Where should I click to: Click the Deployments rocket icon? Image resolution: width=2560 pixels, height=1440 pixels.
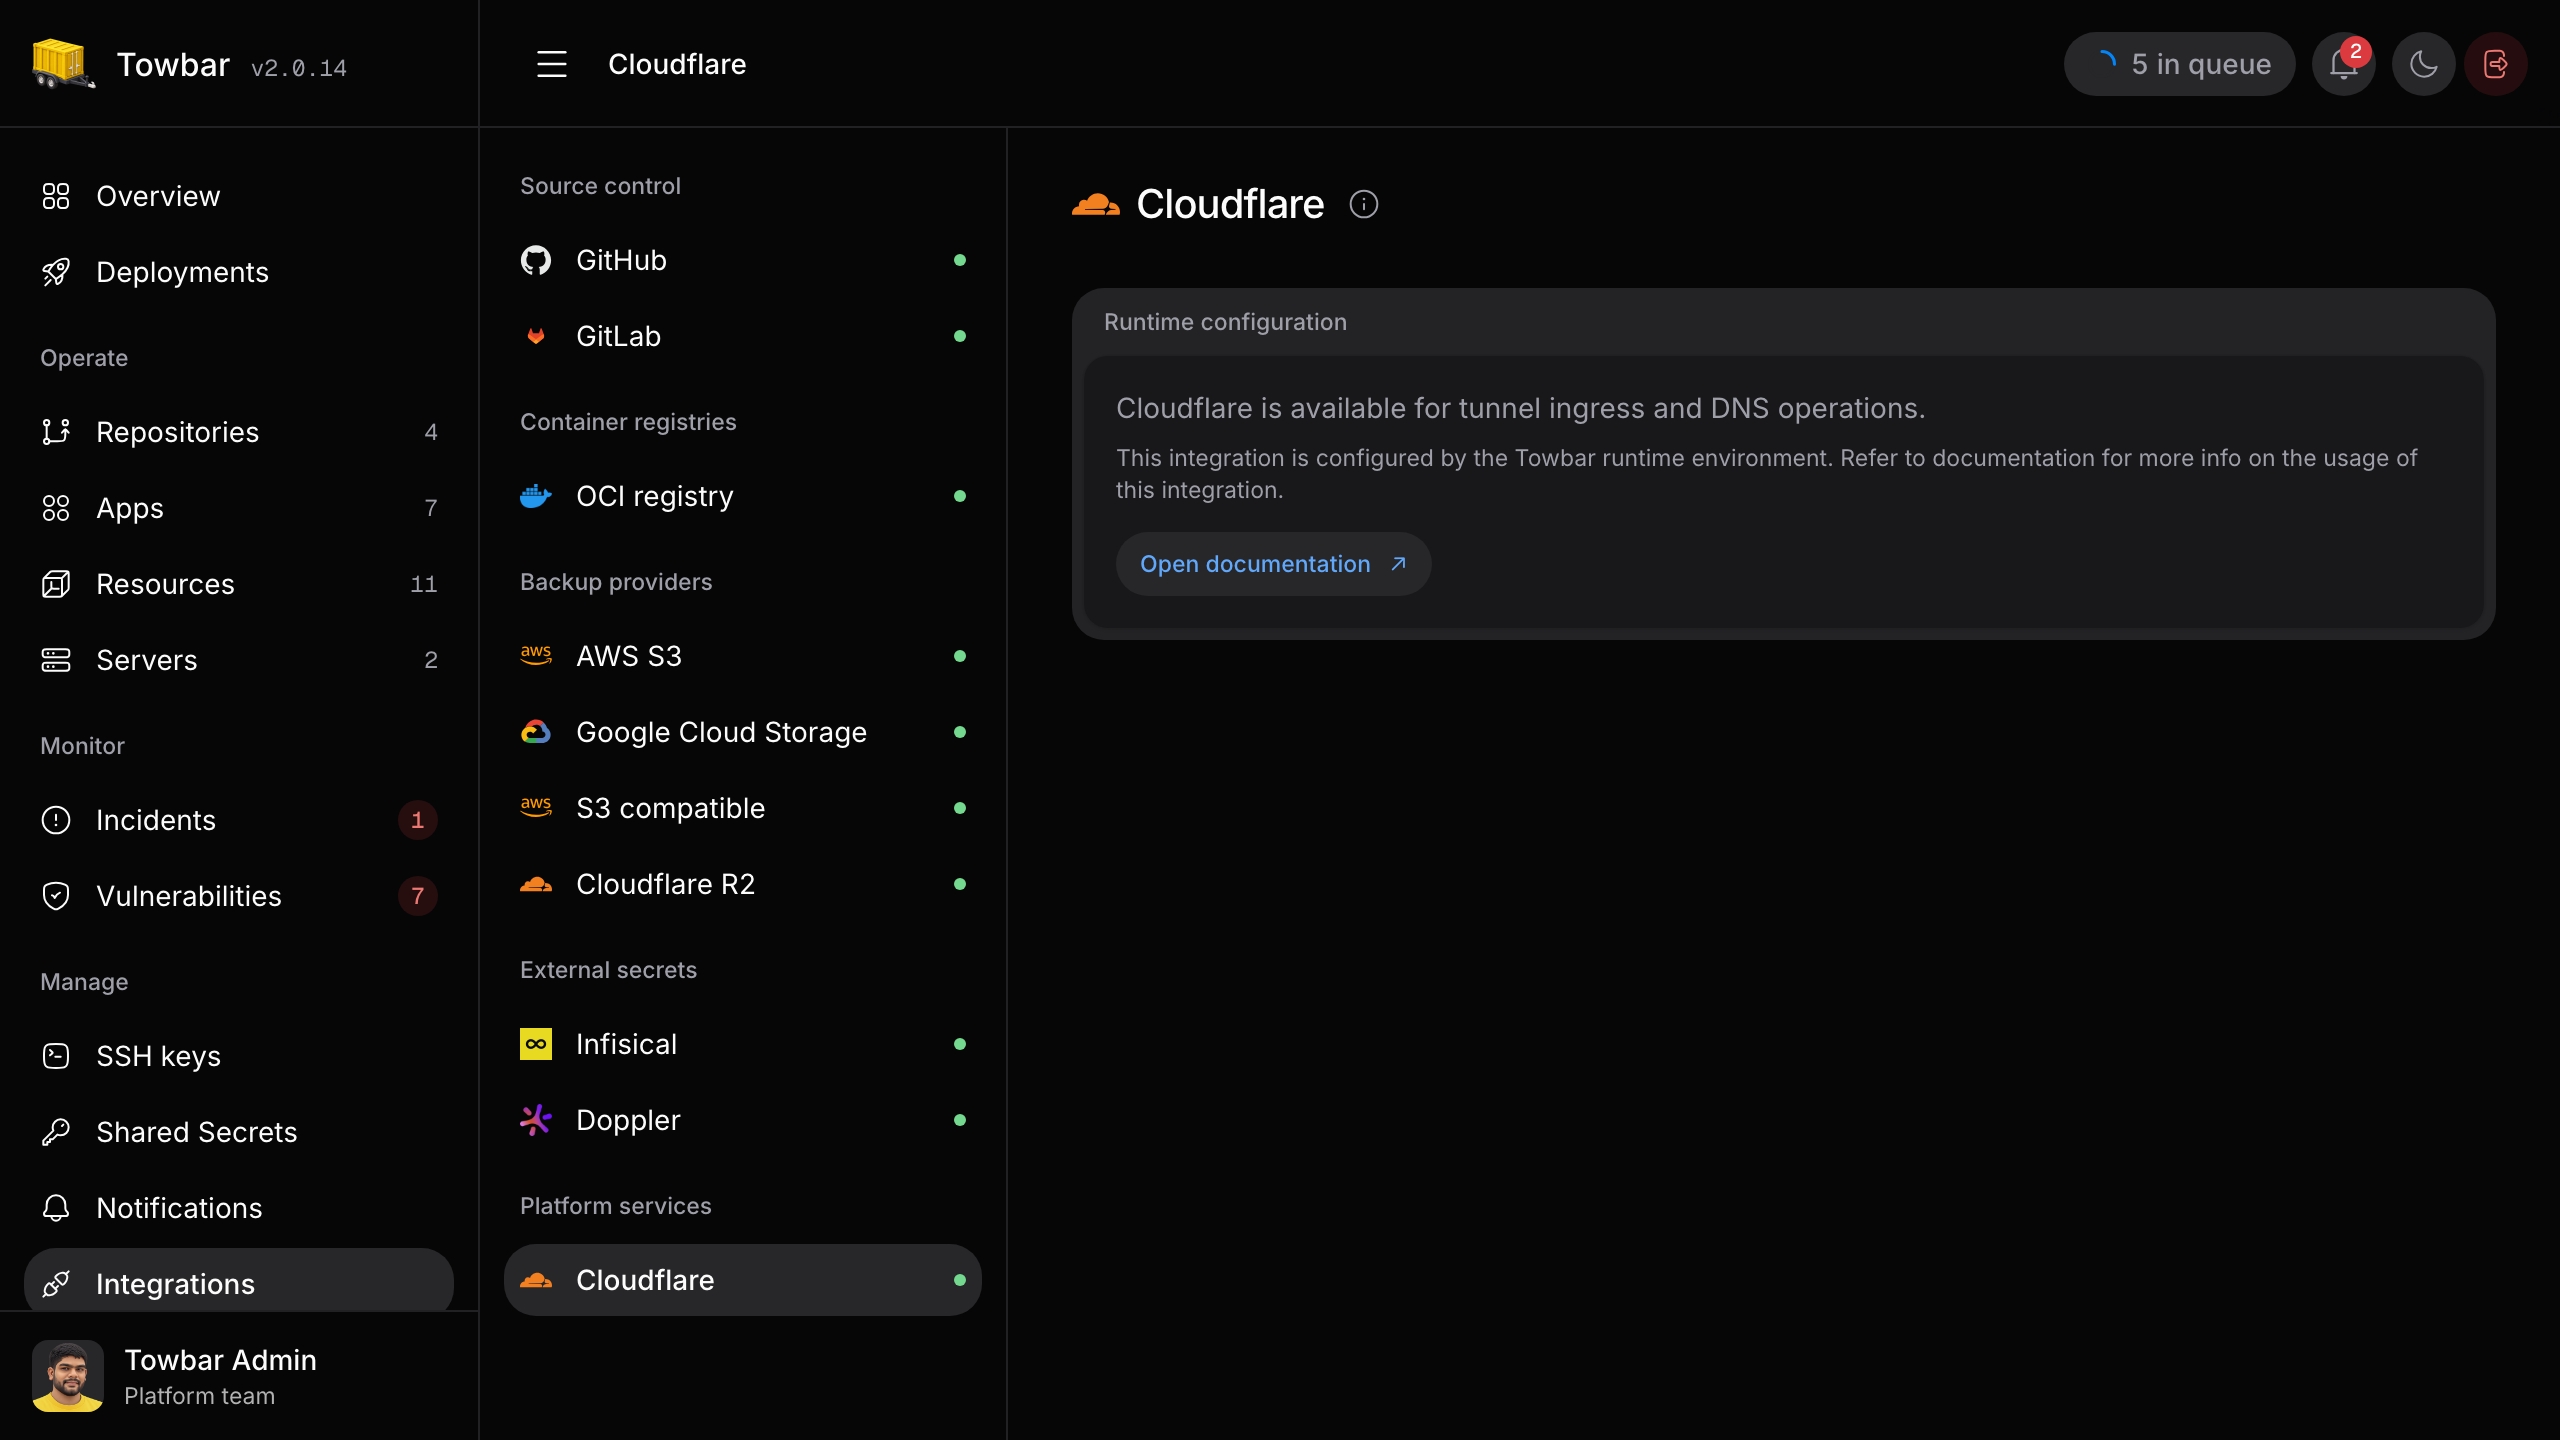(x=56, y=272)
